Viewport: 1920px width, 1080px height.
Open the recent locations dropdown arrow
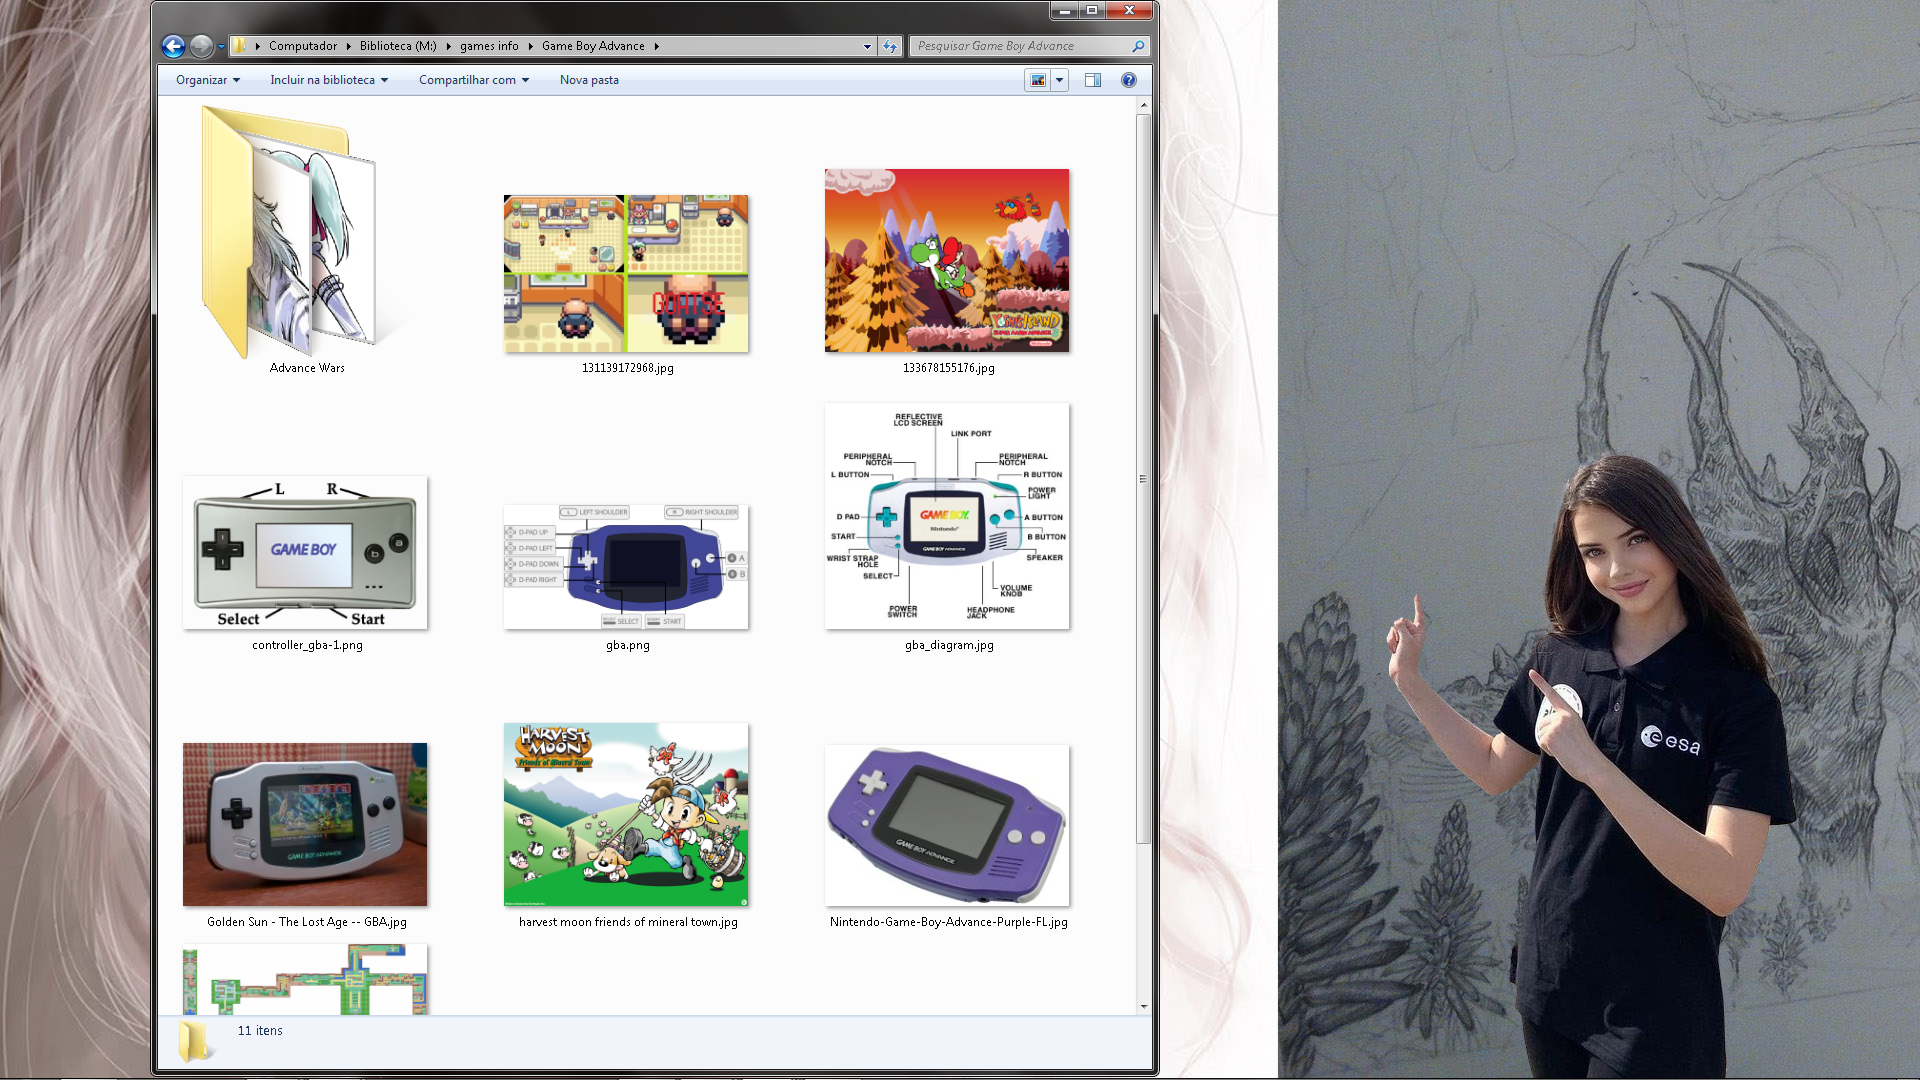[221, 47]
